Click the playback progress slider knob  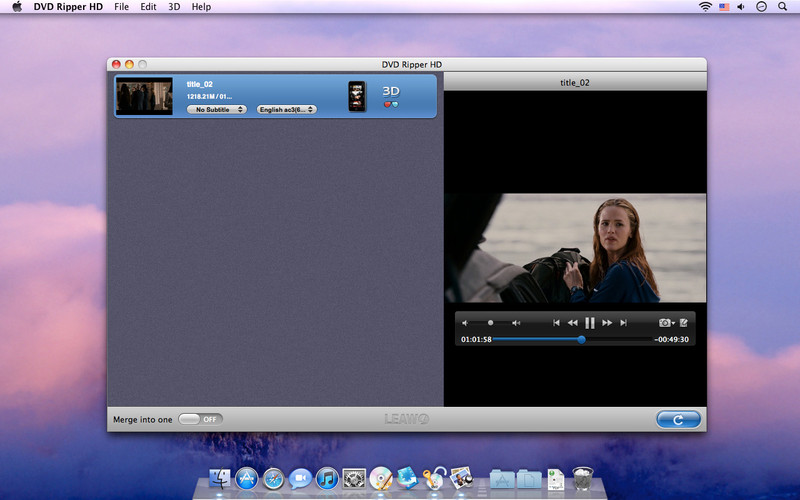(x=581, y=339)
